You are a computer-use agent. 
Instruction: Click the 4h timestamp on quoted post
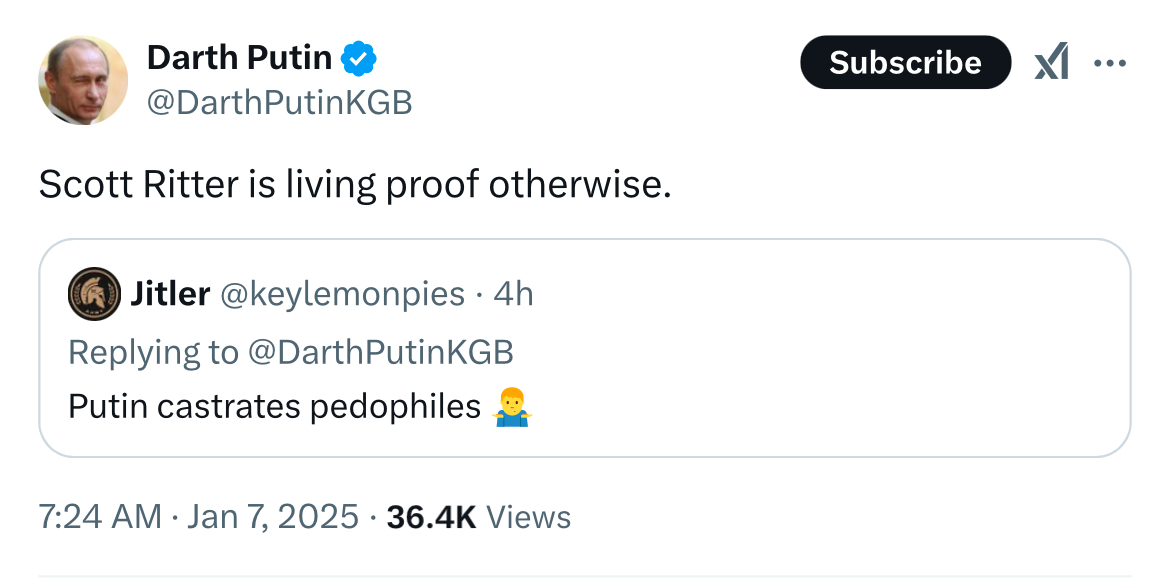click(x=513, y=294)
